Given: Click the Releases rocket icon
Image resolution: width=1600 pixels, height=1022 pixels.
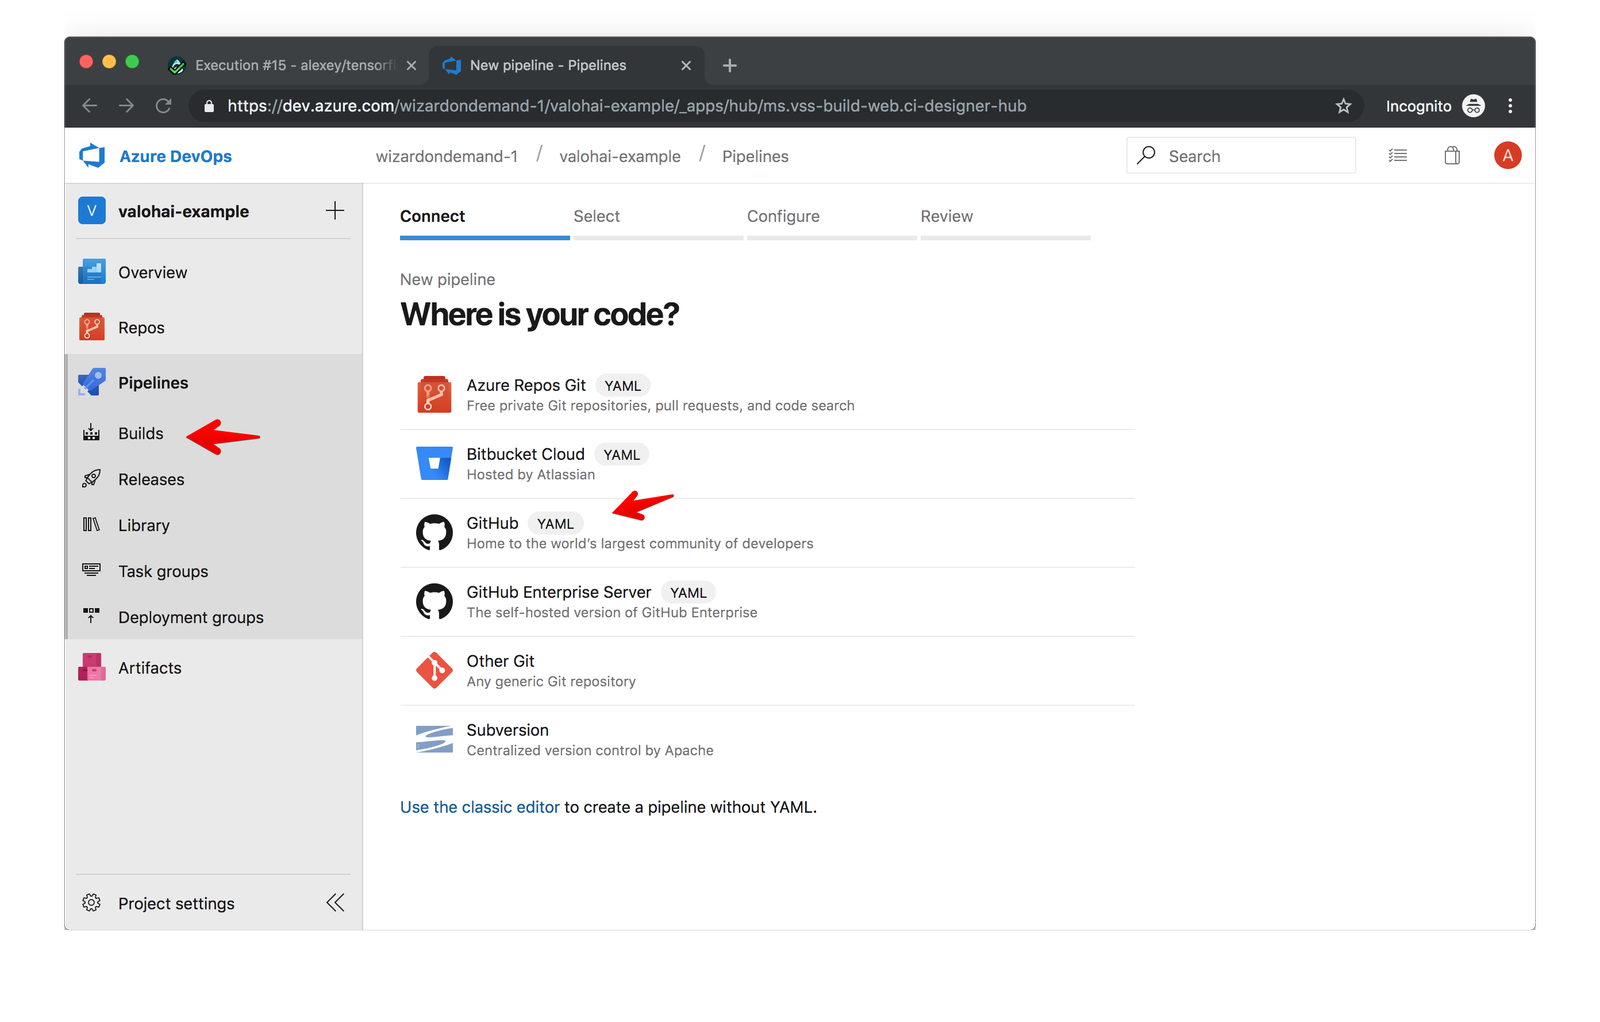Looking at the screenshot, I should pyautogui.click(x=92, y=479).
